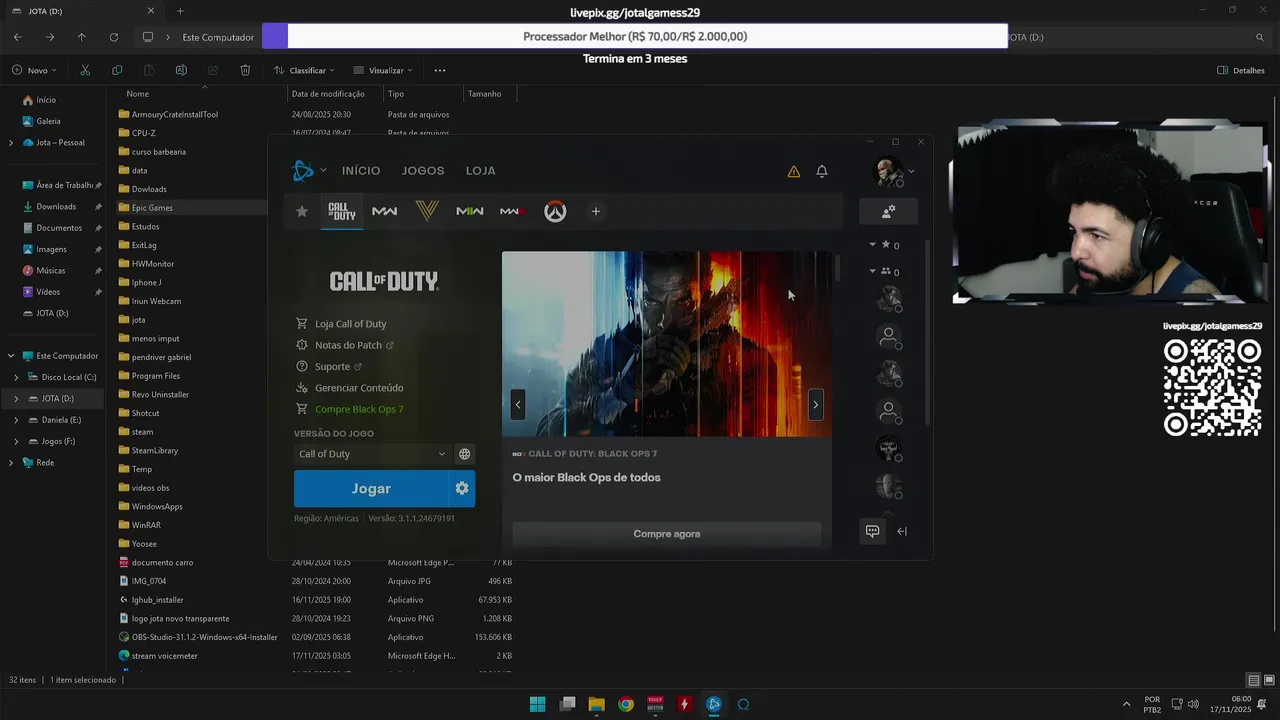
Task: Open the system tray hidden icons chevron
Action: [x=1126, y=704]
